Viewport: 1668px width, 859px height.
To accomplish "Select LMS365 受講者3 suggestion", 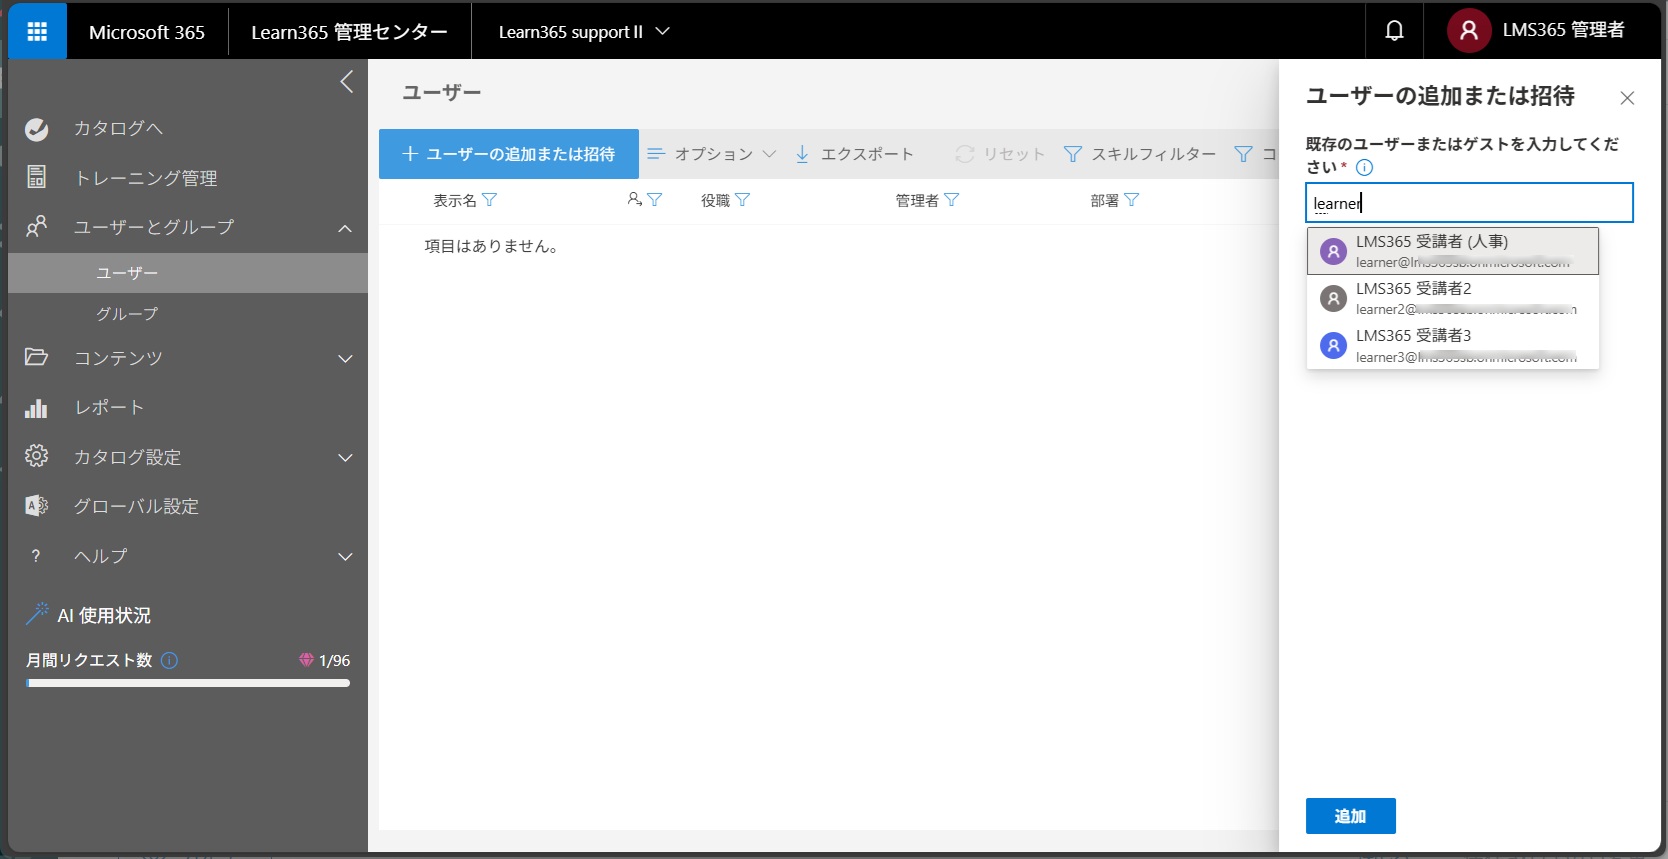I will coord(1453,345).
